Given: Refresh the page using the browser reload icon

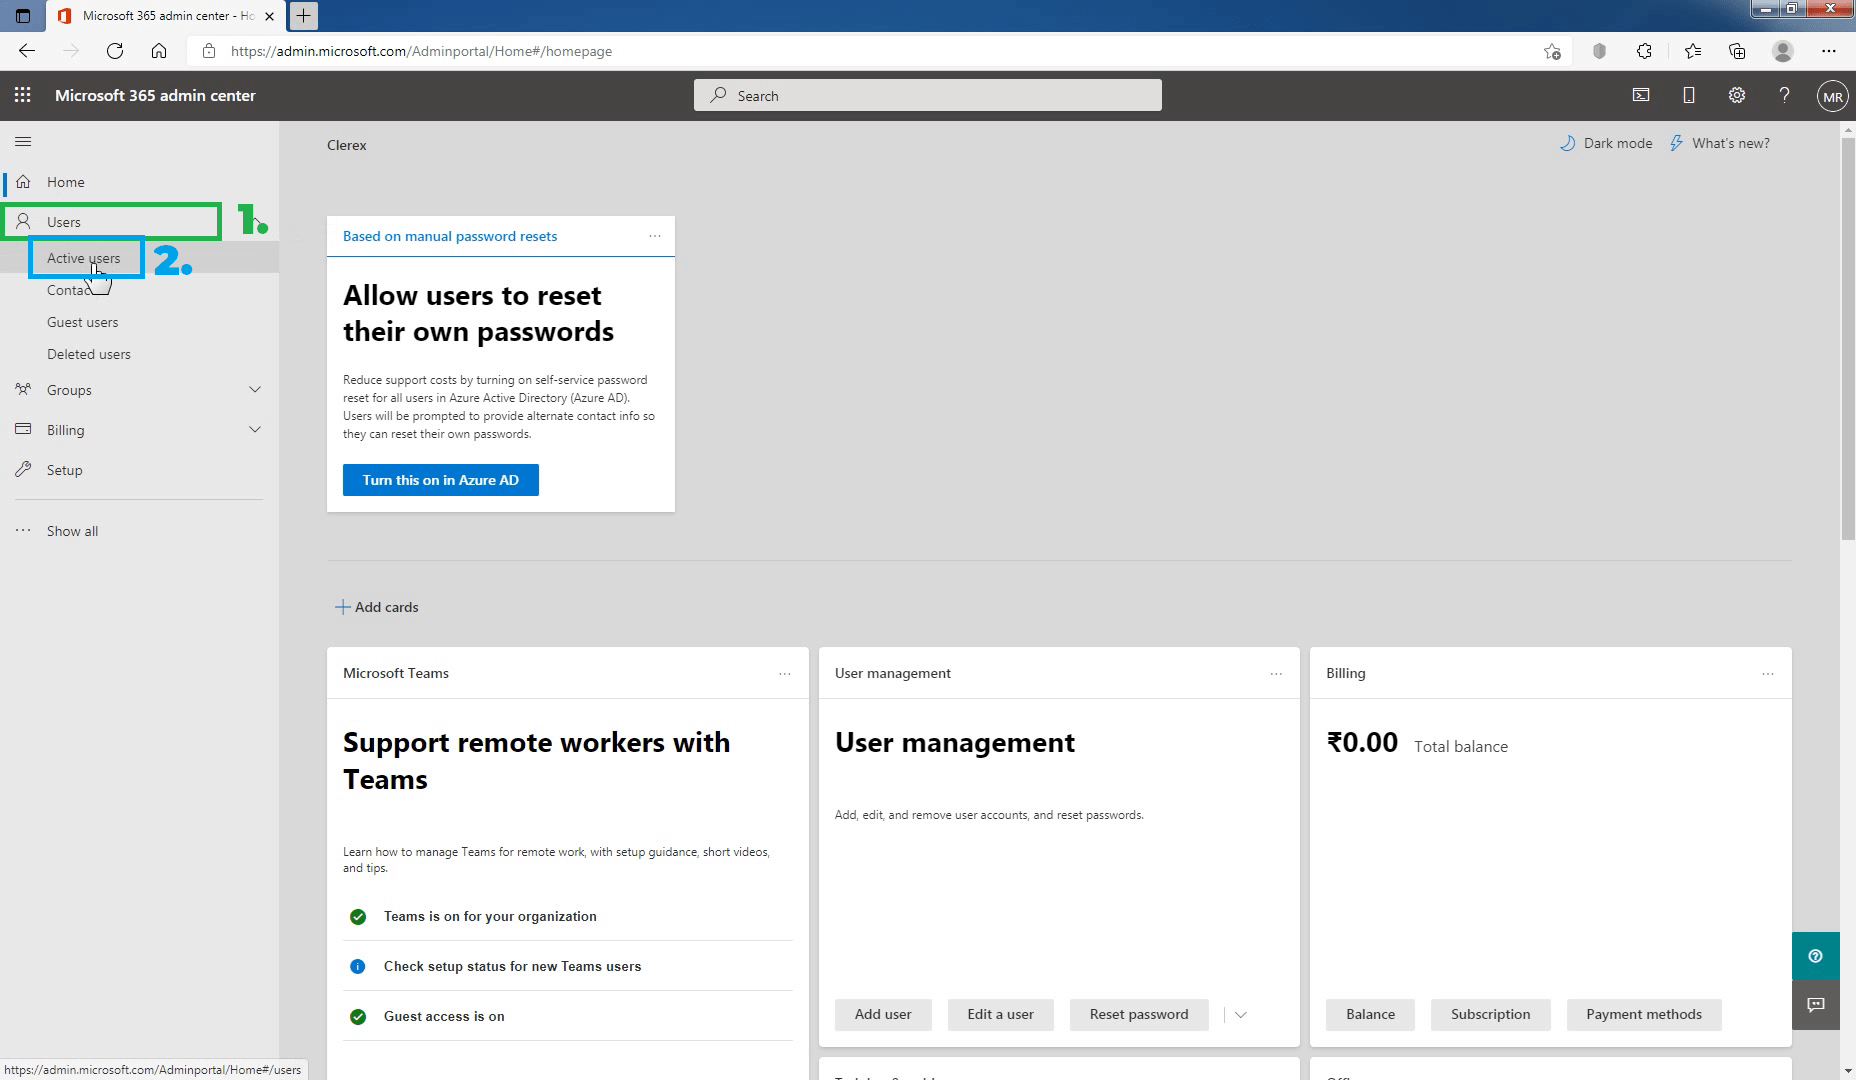Looking at the screenshot, I should click(115, 51).
